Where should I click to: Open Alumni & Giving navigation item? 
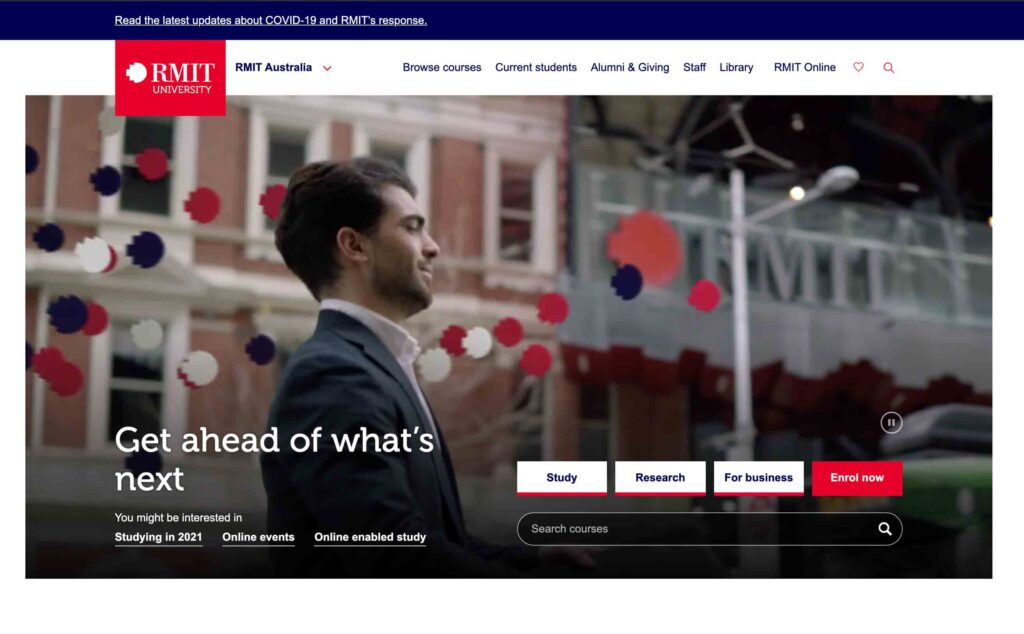click(630, 67)
